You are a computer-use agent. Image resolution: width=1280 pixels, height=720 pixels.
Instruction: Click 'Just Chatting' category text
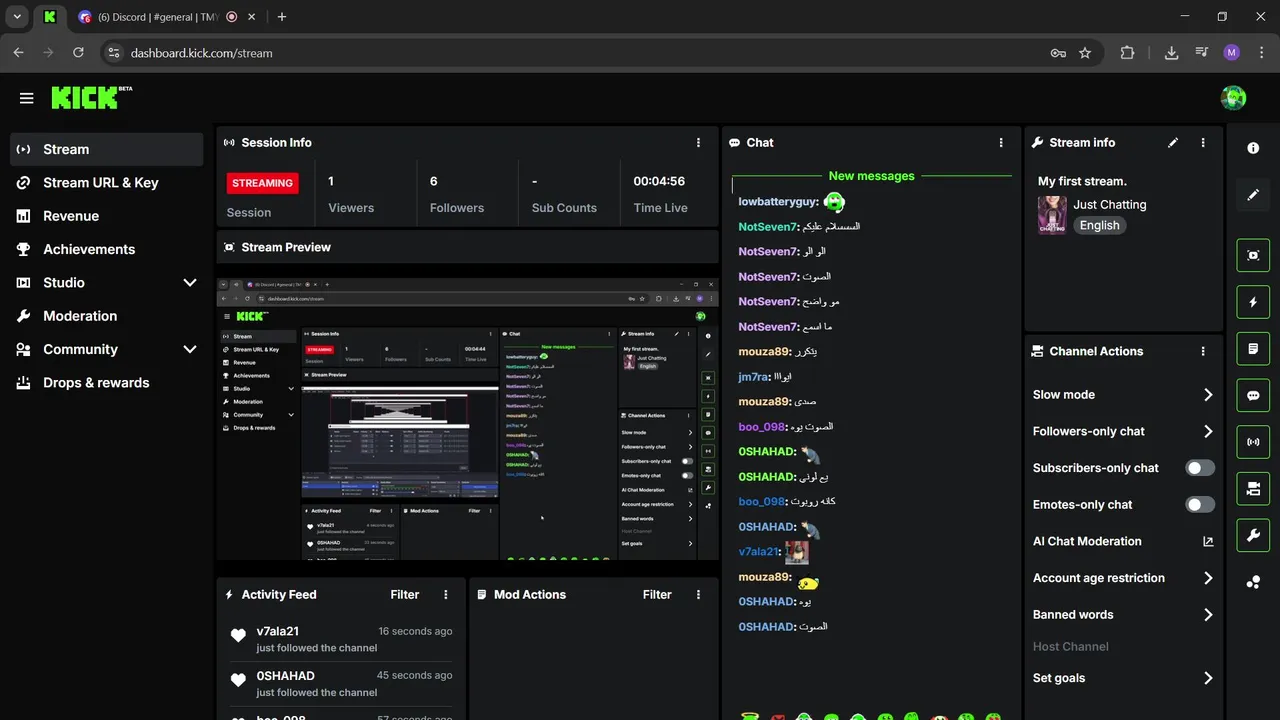(x=1110, y=205)
